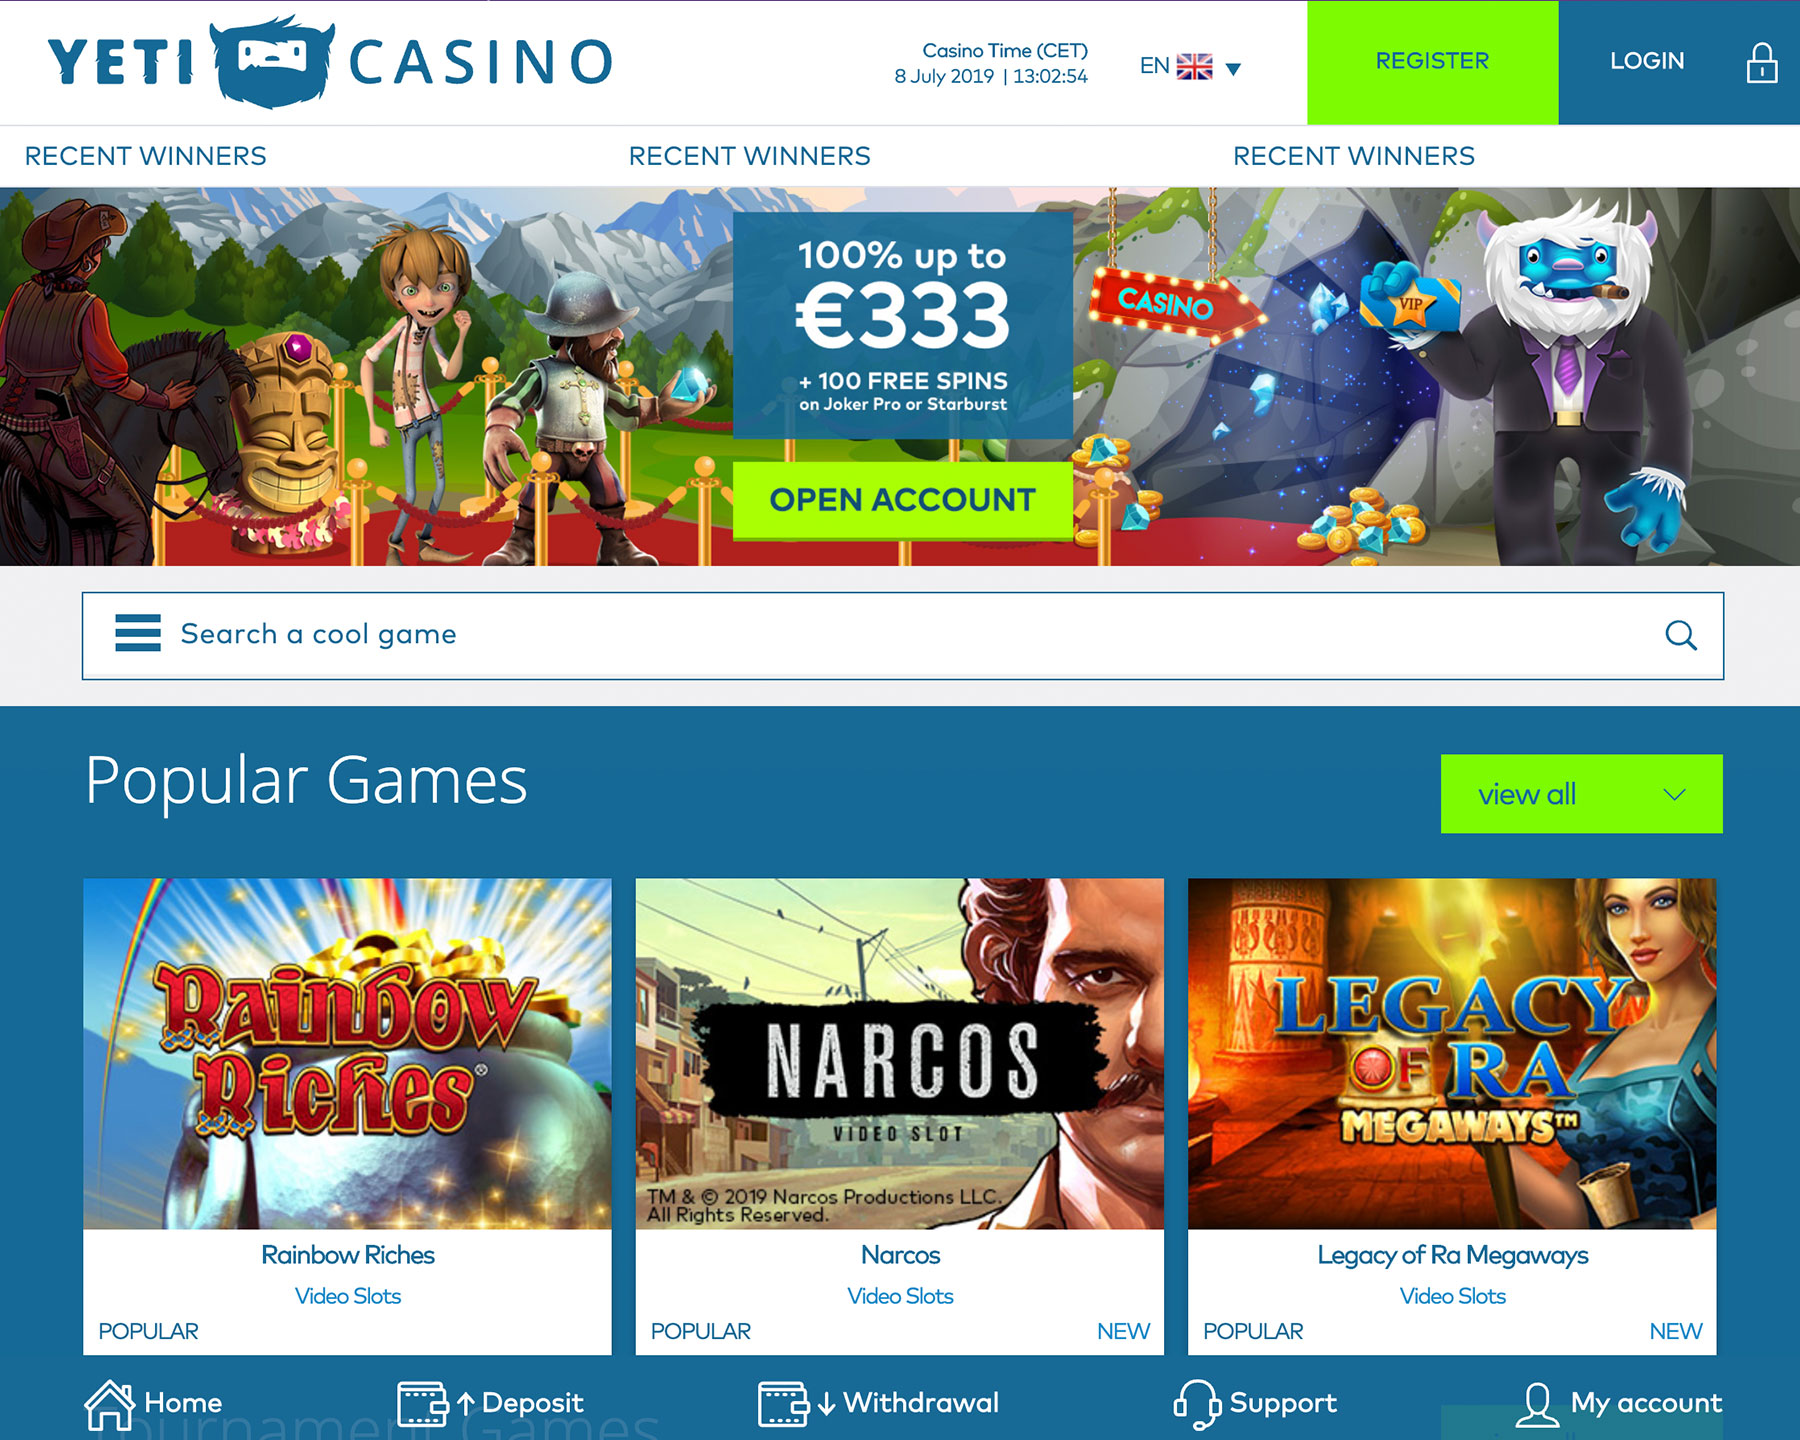Expand the view all dropdown
Screen dimensions: 1800x1440
1581,794
